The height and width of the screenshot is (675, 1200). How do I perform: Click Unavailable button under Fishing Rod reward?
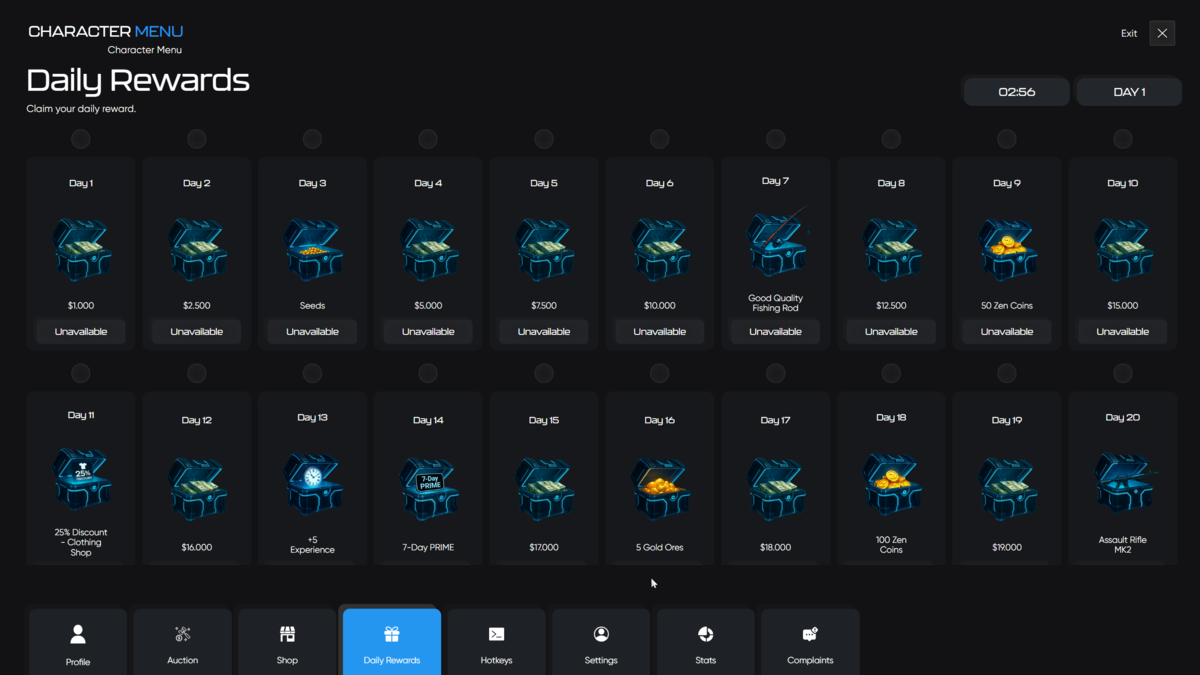(x=776, y=332)
